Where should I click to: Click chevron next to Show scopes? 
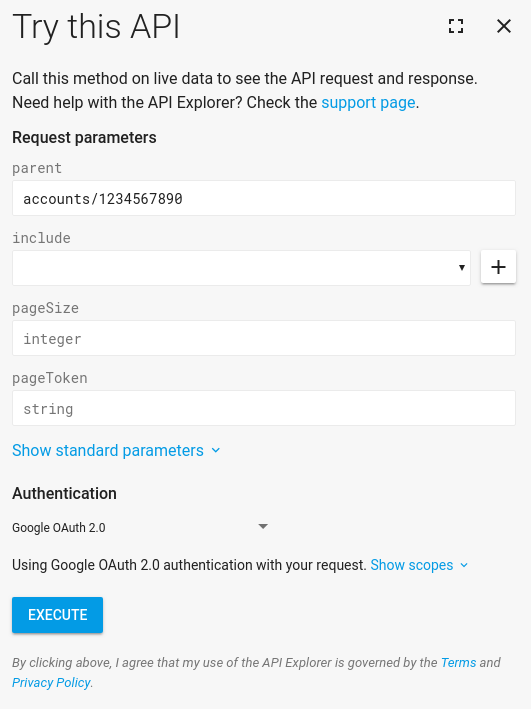464,565
